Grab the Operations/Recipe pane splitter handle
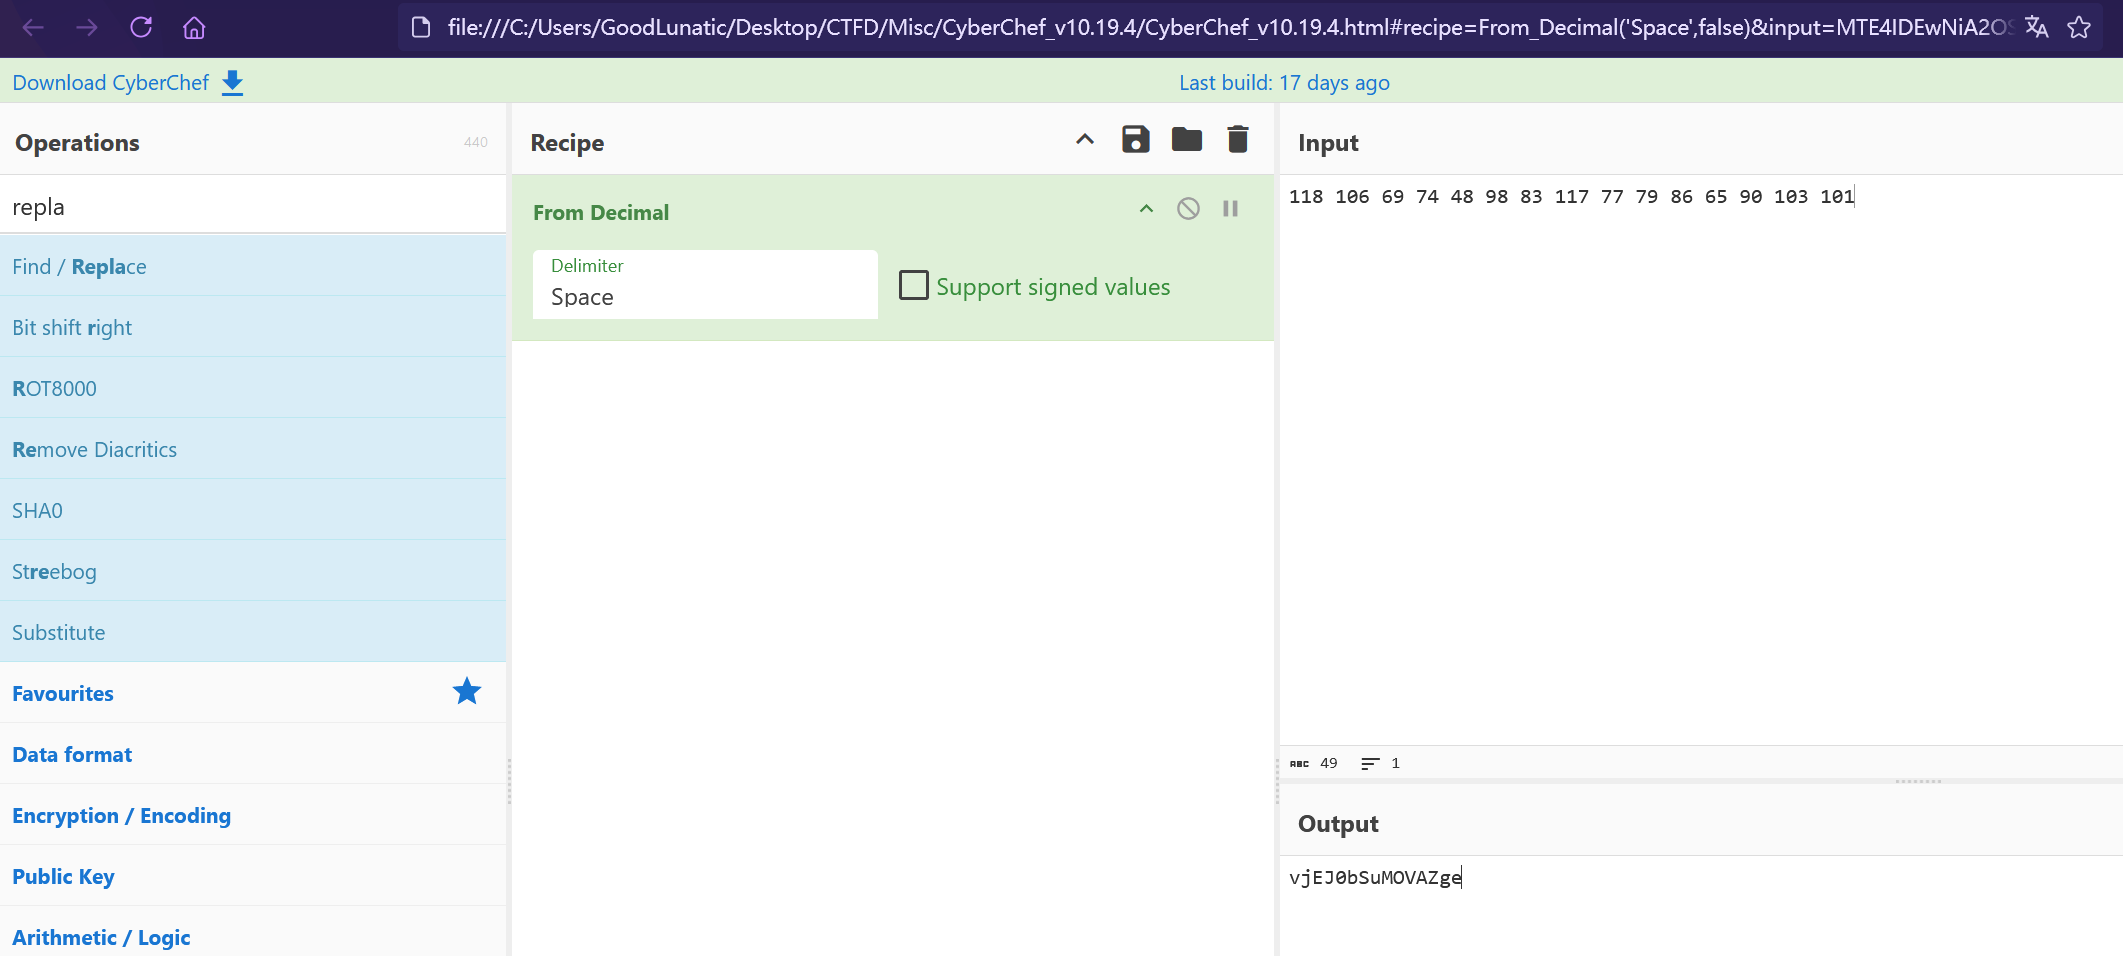Screen dimensions: 2123x956 click(x=509, y=780)
